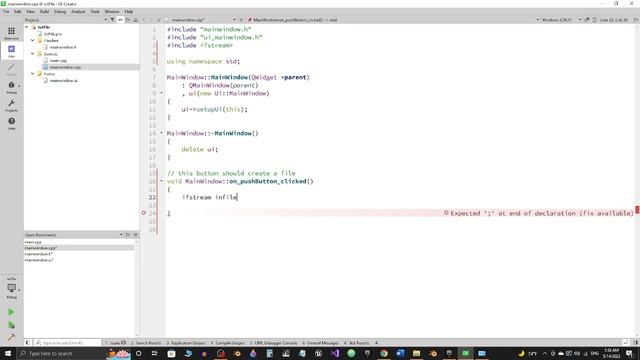Run the project with green play button
Viewport: 640px width, 360px height.
[11, 312]
